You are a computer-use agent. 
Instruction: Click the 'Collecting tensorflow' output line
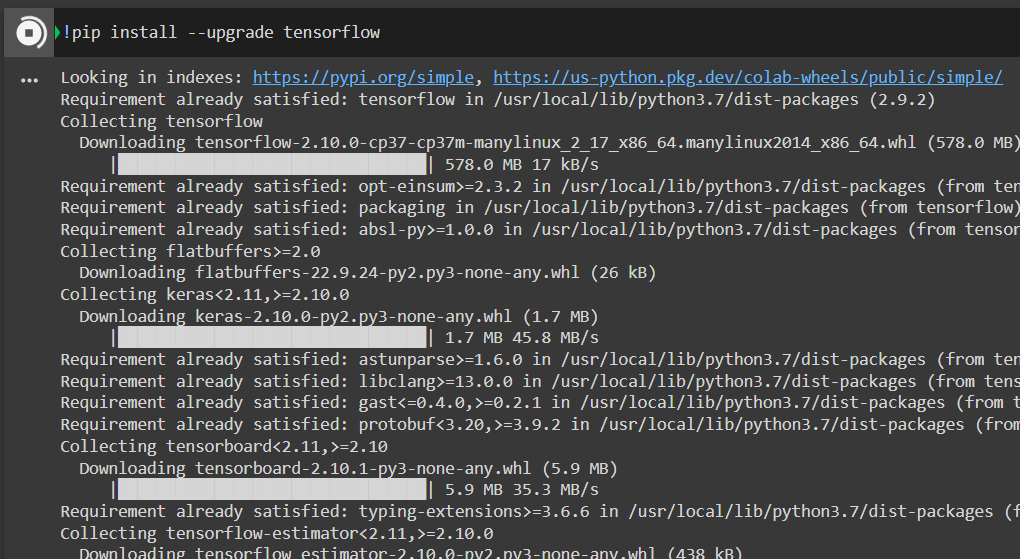click(x=162, y=121)
